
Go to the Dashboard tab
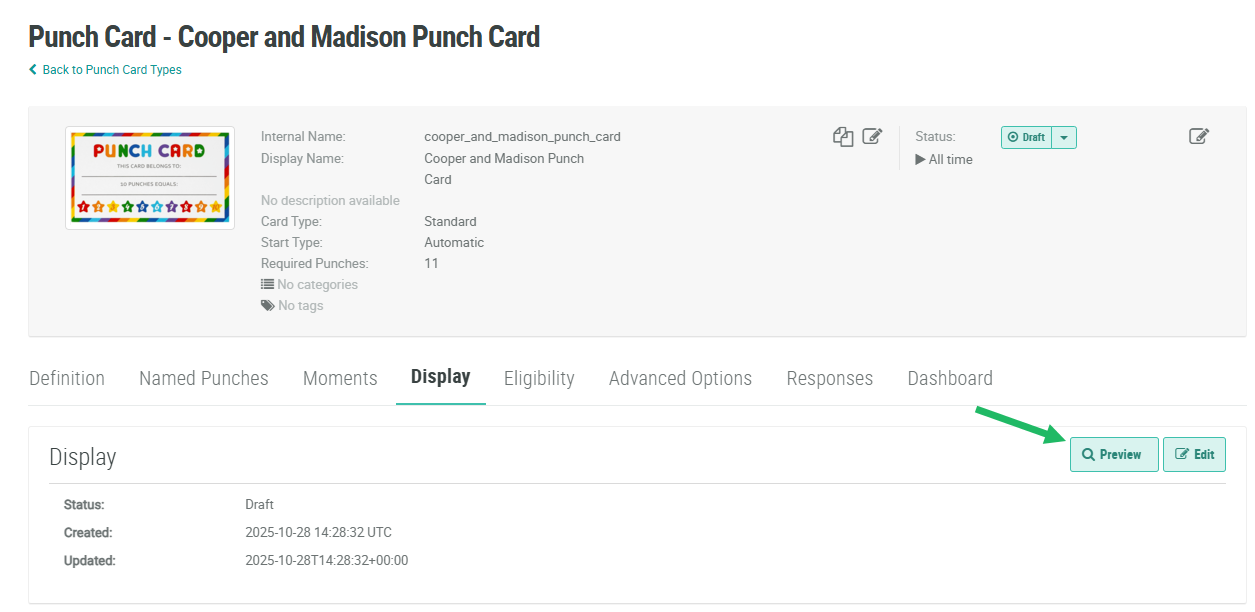point(950,378)
